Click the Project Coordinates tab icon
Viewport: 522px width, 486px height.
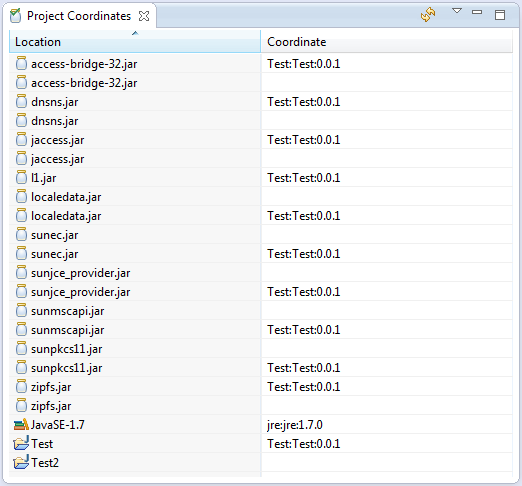(x=15, y=16)
